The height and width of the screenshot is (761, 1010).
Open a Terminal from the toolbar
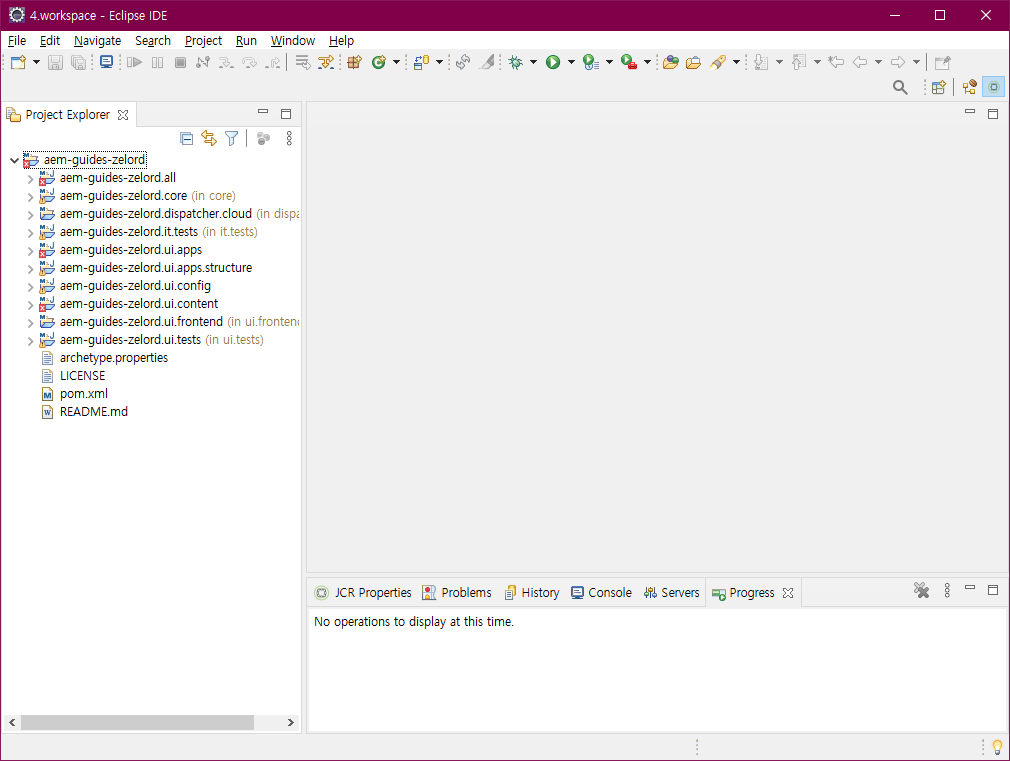[106, 63]
